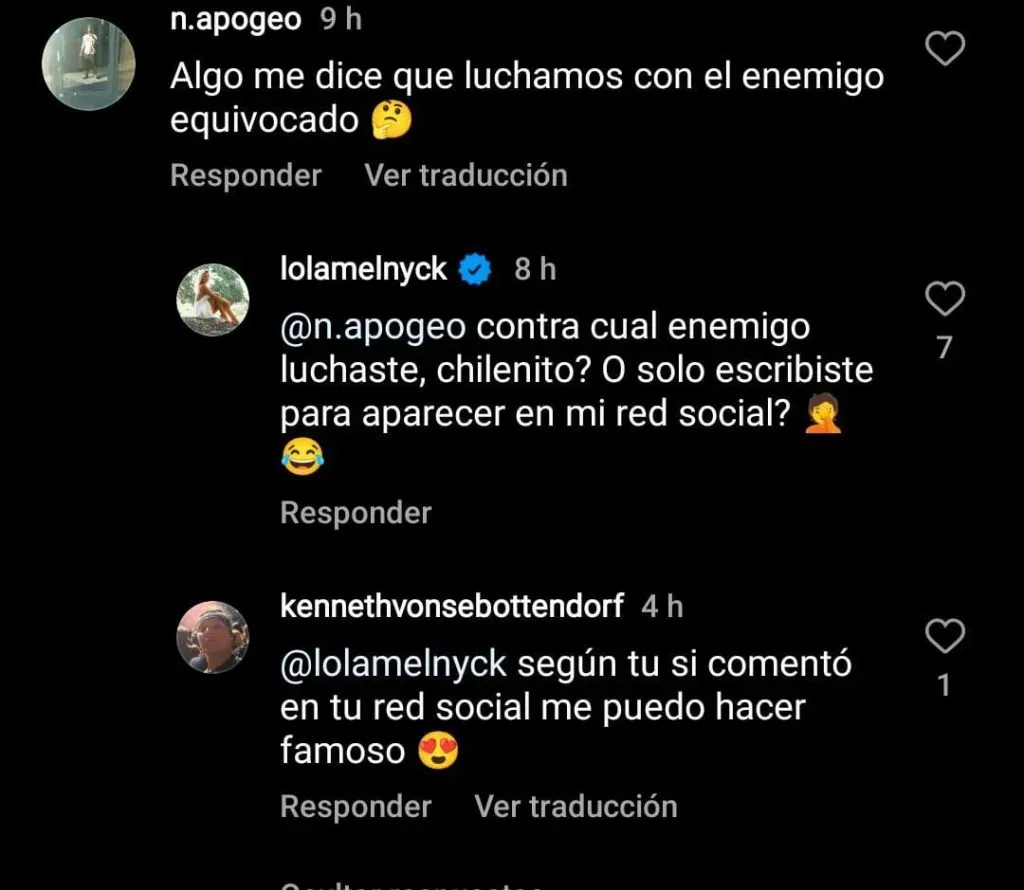This screenshot has width=1024, height=890.
Task: Tap the @lolamelnyck mention in reply
Action: (393, 664)
